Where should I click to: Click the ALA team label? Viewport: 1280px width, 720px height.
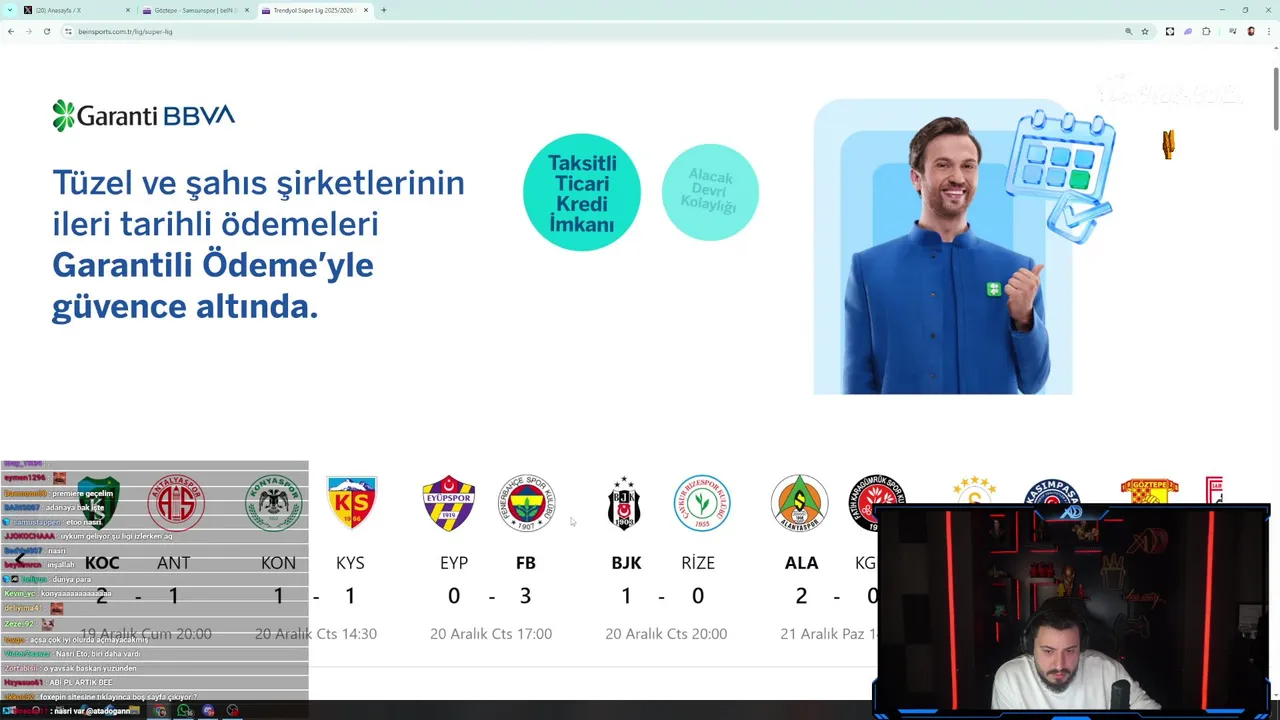pyautogui.click(x=801, y=563)
